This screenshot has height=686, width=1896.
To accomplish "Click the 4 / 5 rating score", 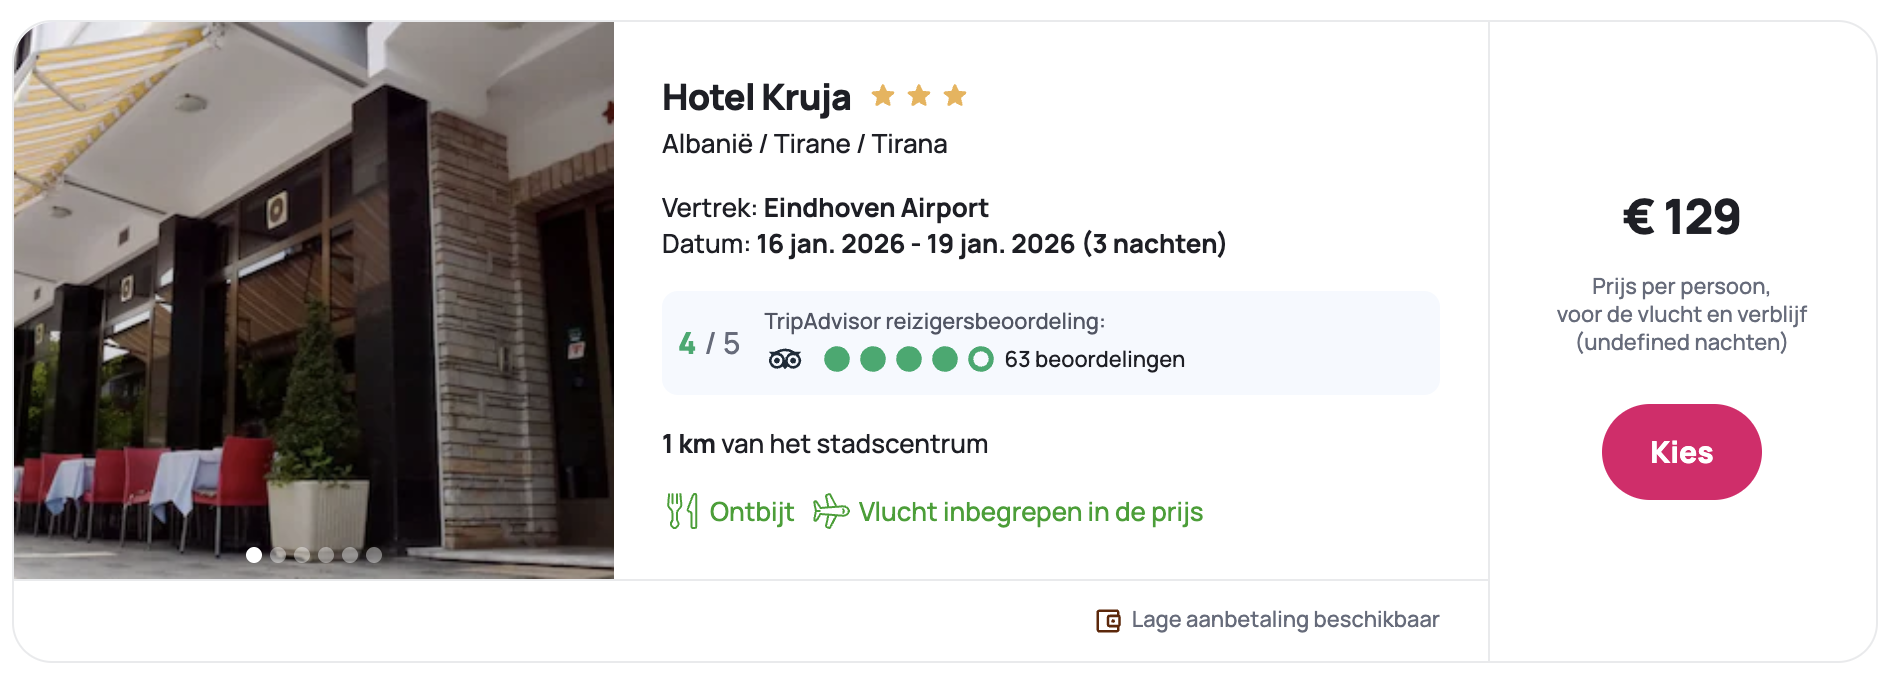I will coord(708,343).
